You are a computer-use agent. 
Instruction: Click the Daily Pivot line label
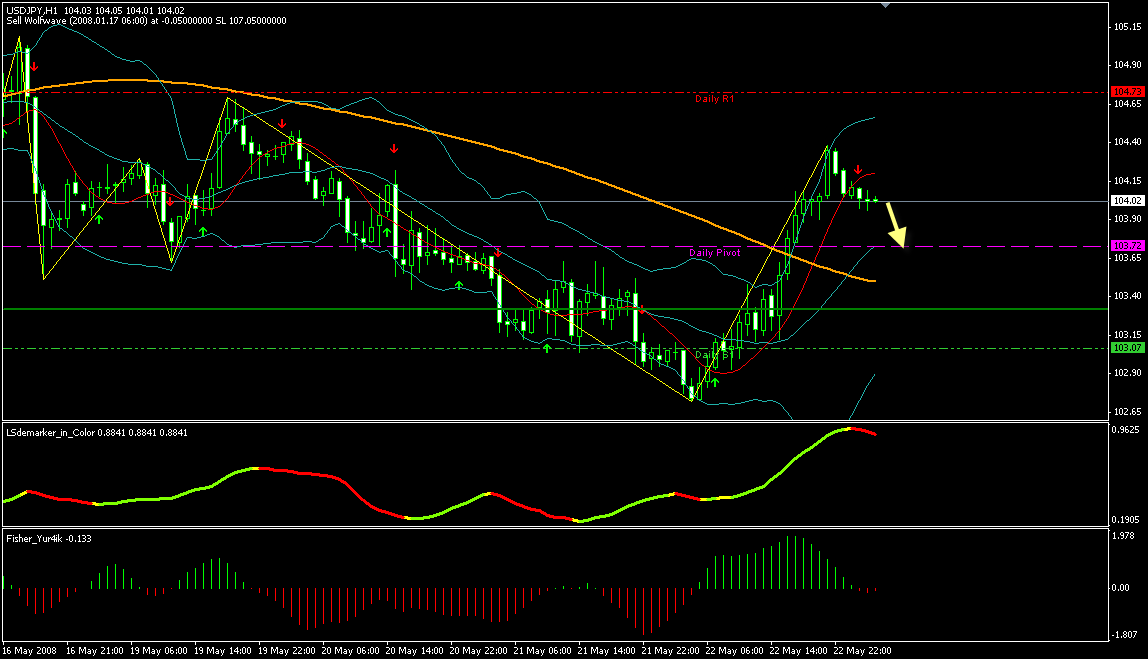(715, 253)
